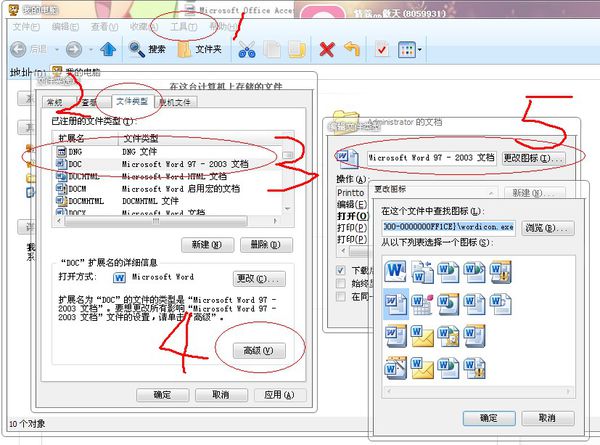
Task: Switch to the 脱机文件 tab
Action: coord(175,102)
